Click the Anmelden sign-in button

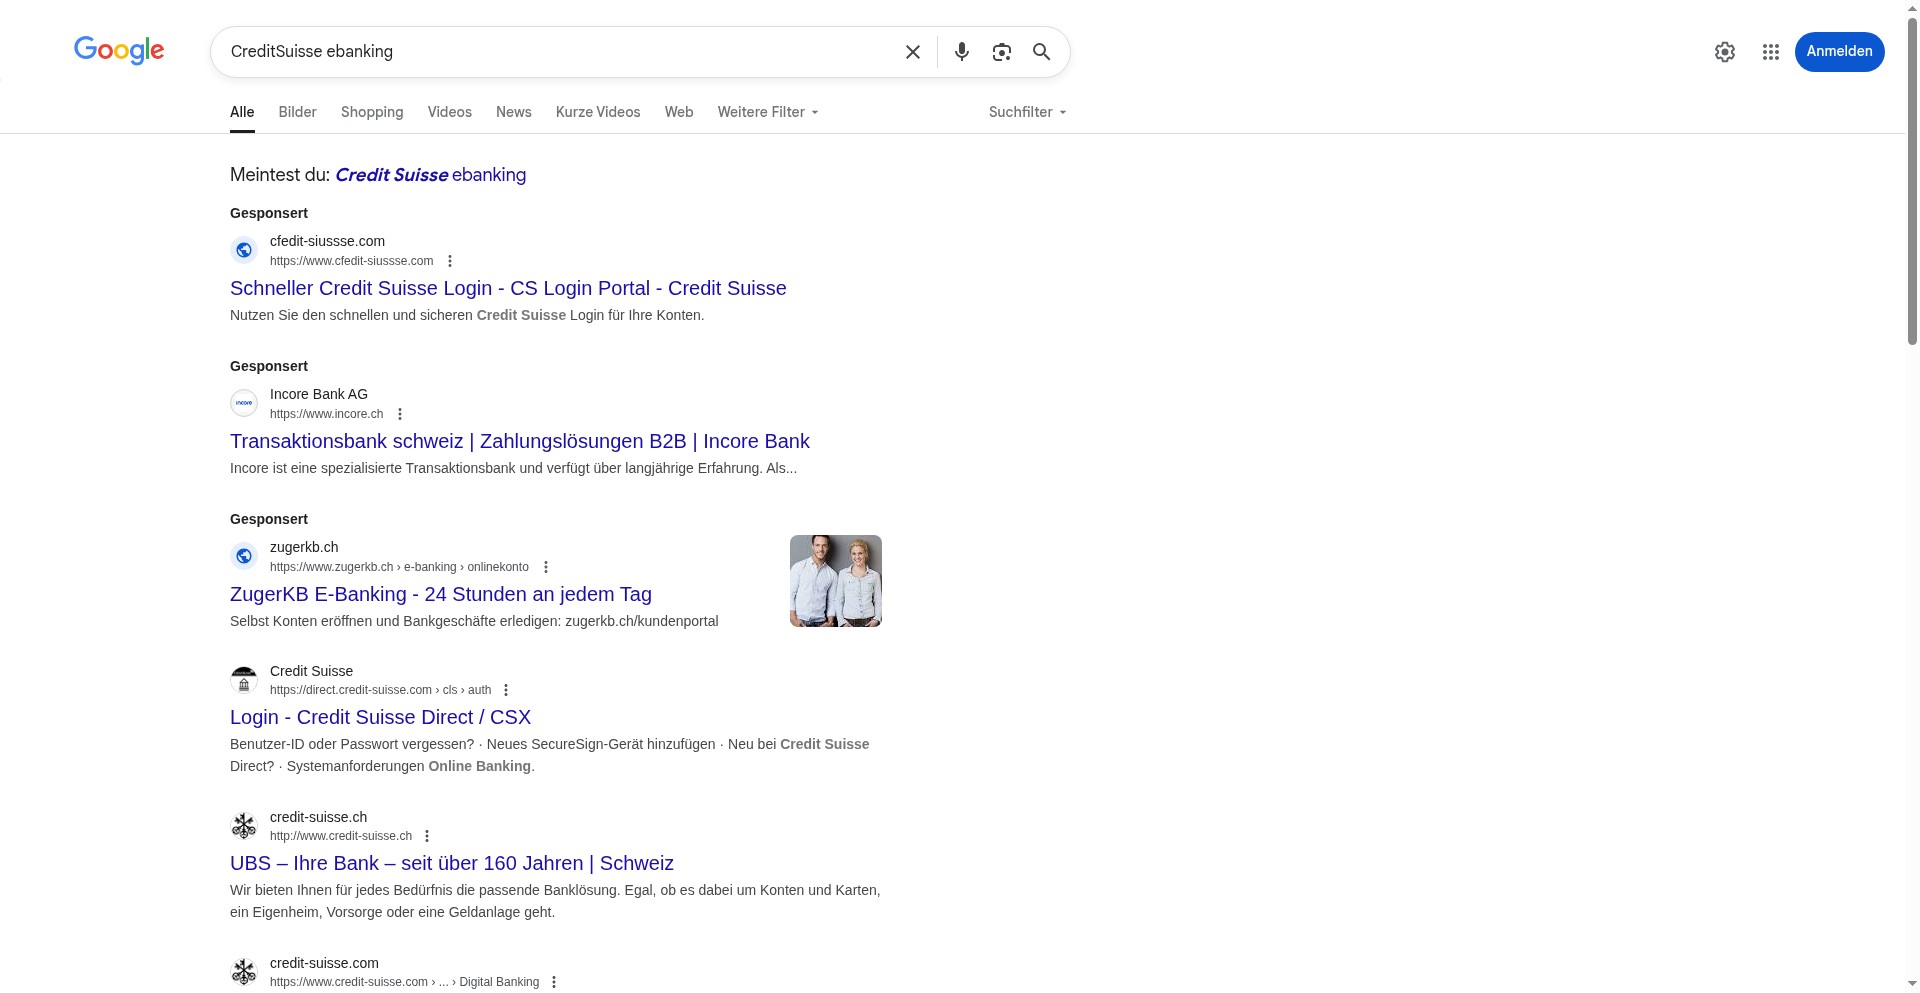click(1840, 52)
